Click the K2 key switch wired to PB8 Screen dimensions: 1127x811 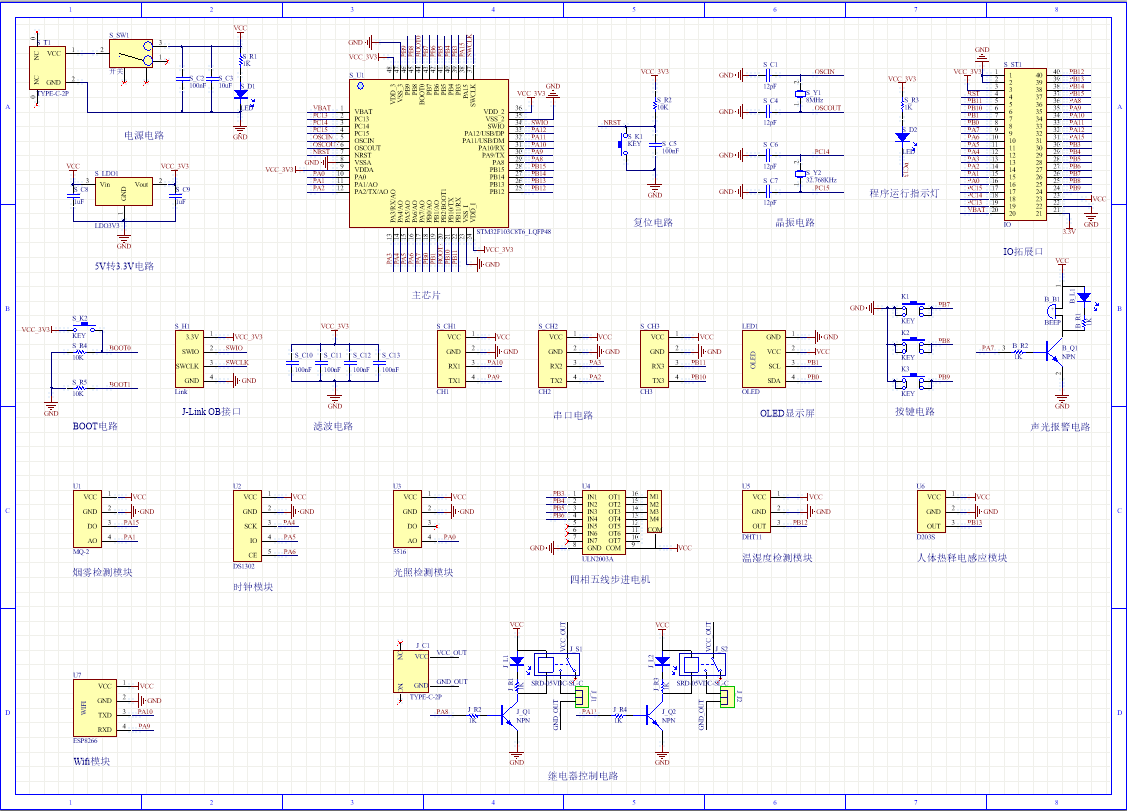coord(912,346)
